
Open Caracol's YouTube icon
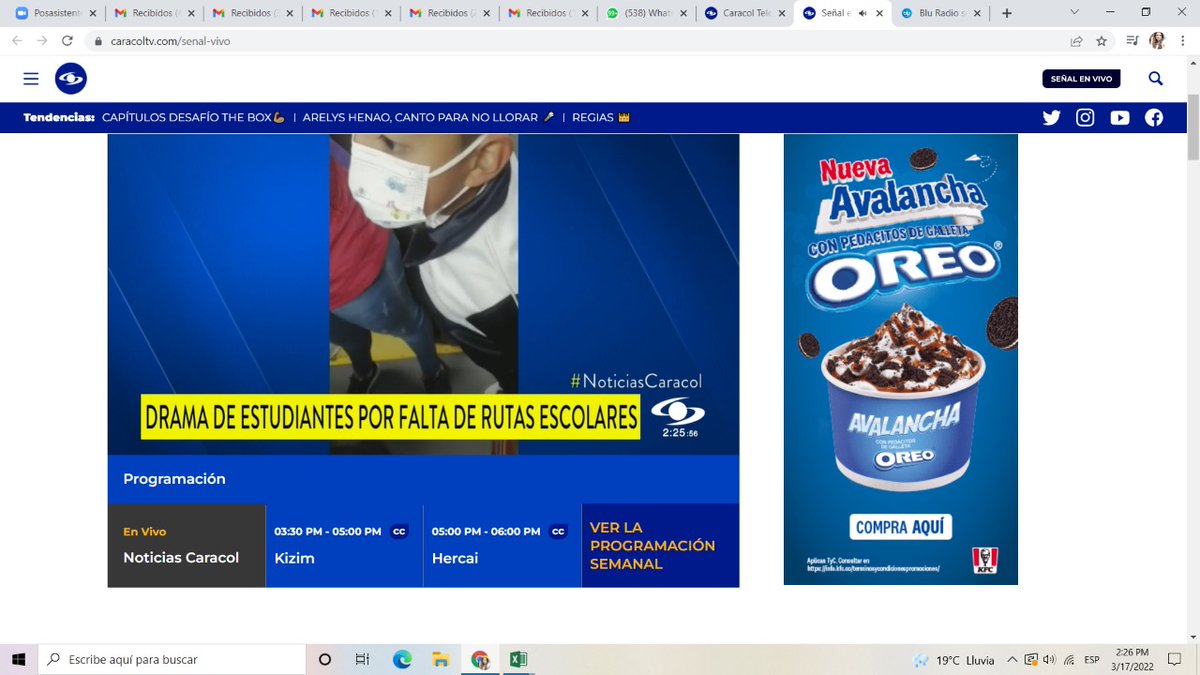[x=1120, y=117]
